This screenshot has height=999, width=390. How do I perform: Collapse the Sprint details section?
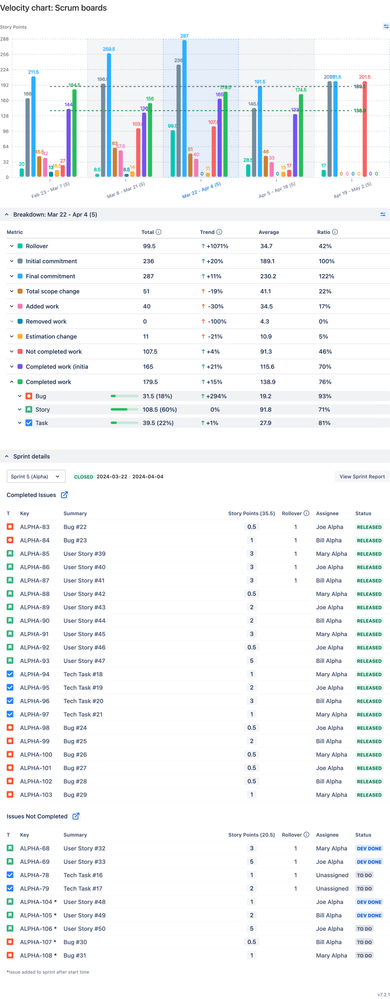(x=7, y=457)
